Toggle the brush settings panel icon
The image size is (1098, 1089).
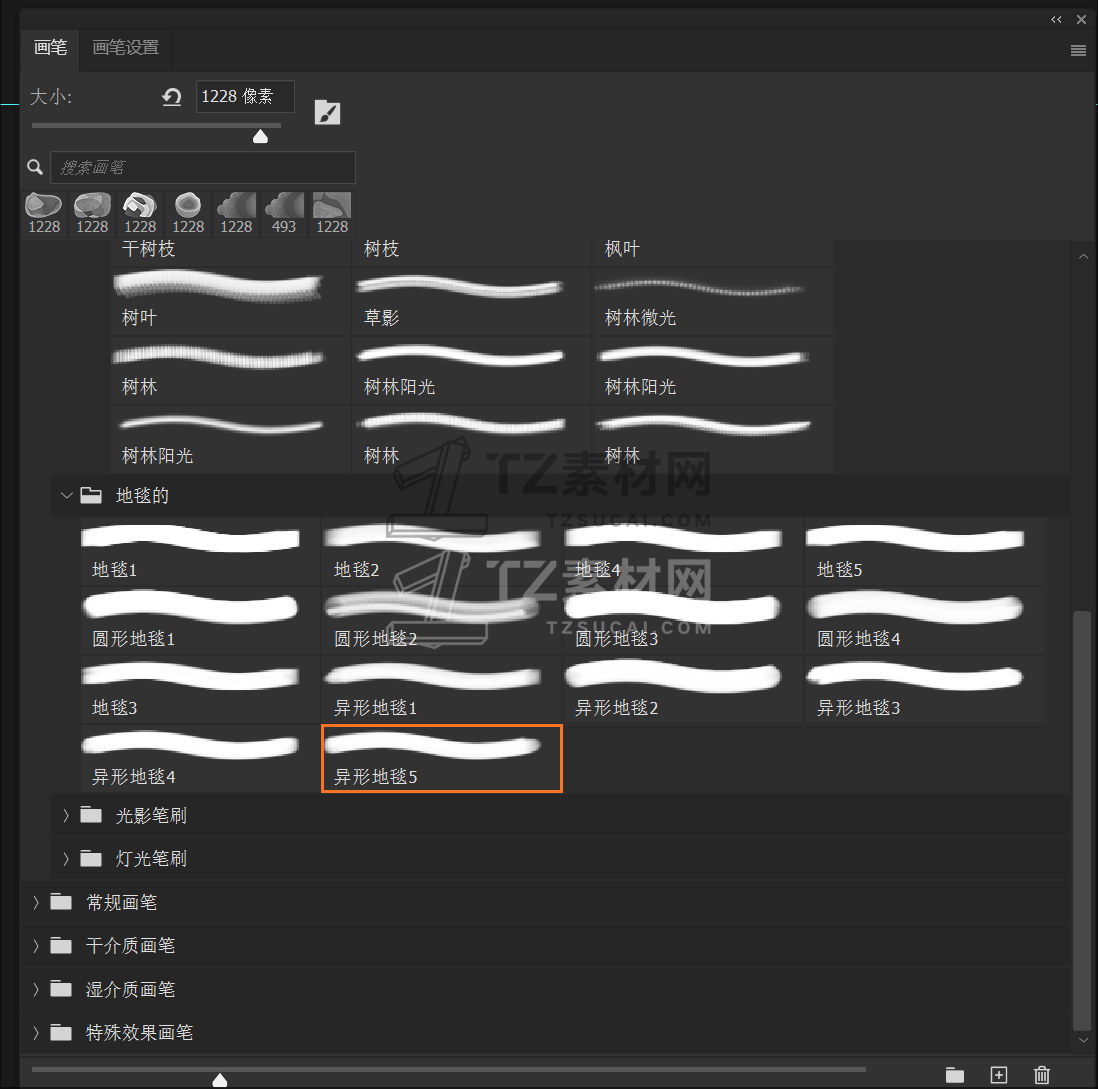coord(327,112)
